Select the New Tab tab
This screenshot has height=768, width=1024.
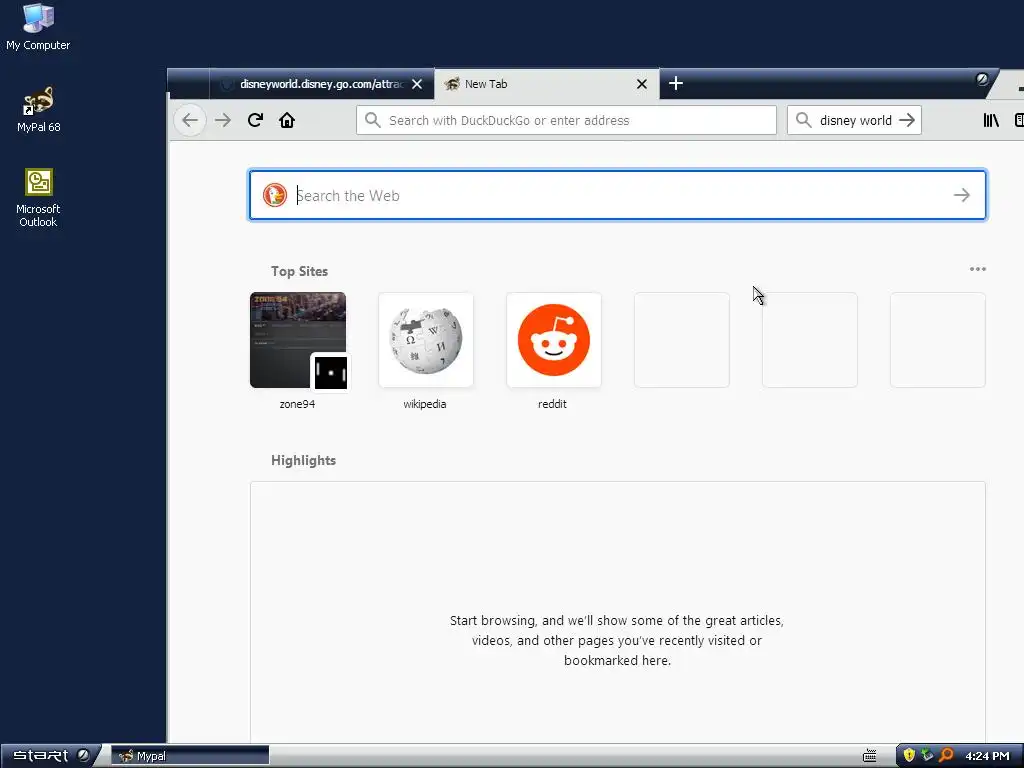point(546,84)
